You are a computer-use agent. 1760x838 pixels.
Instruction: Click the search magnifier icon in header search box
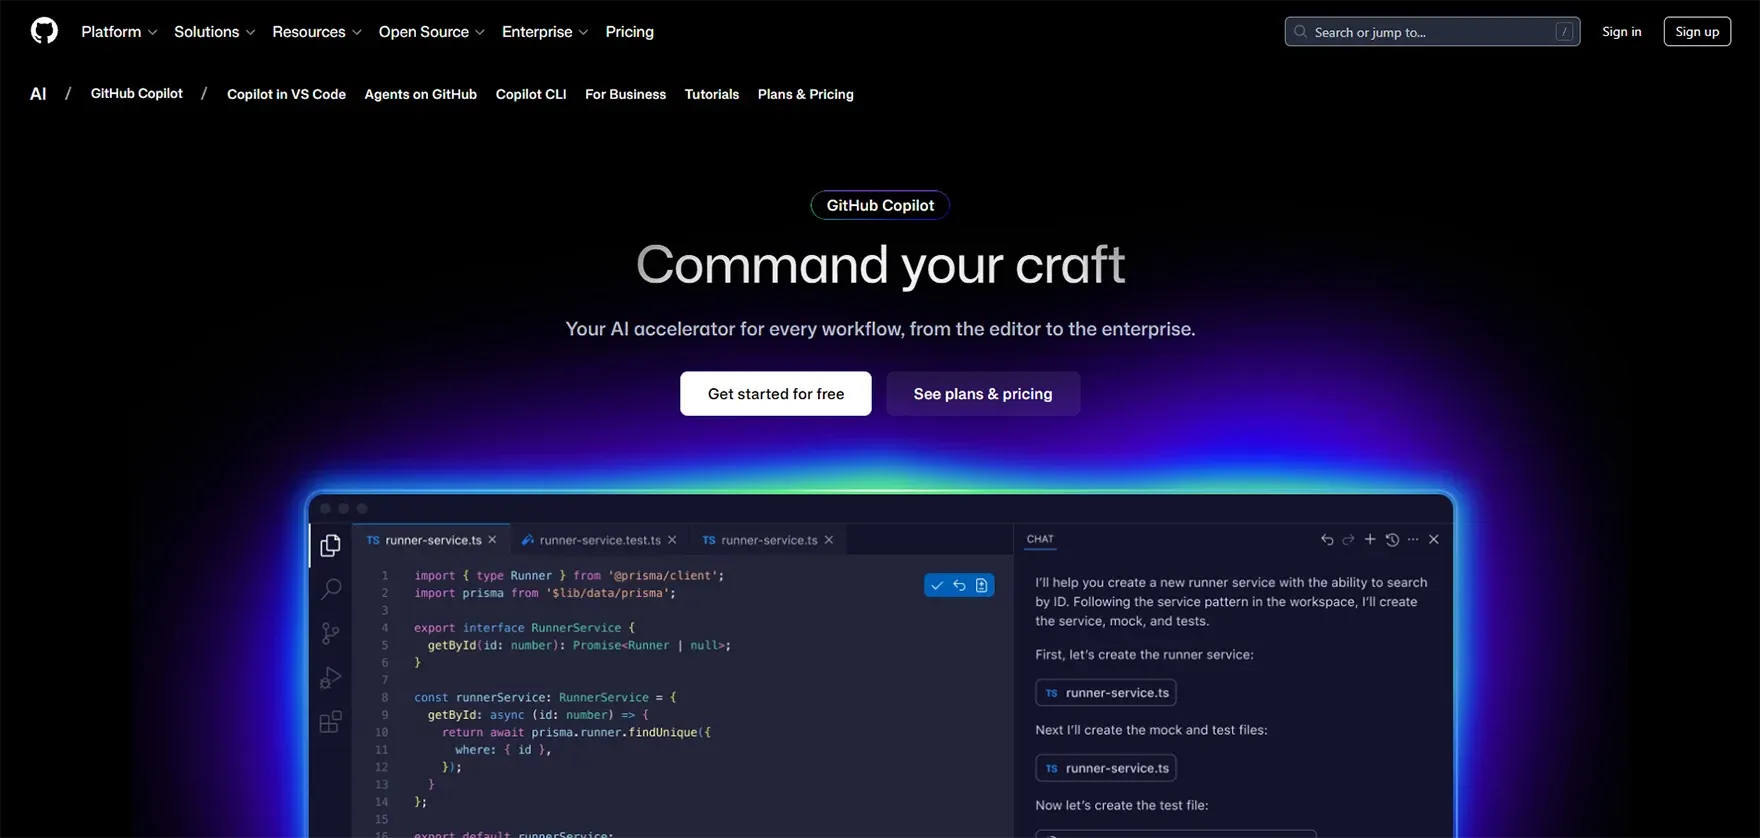1300,32
